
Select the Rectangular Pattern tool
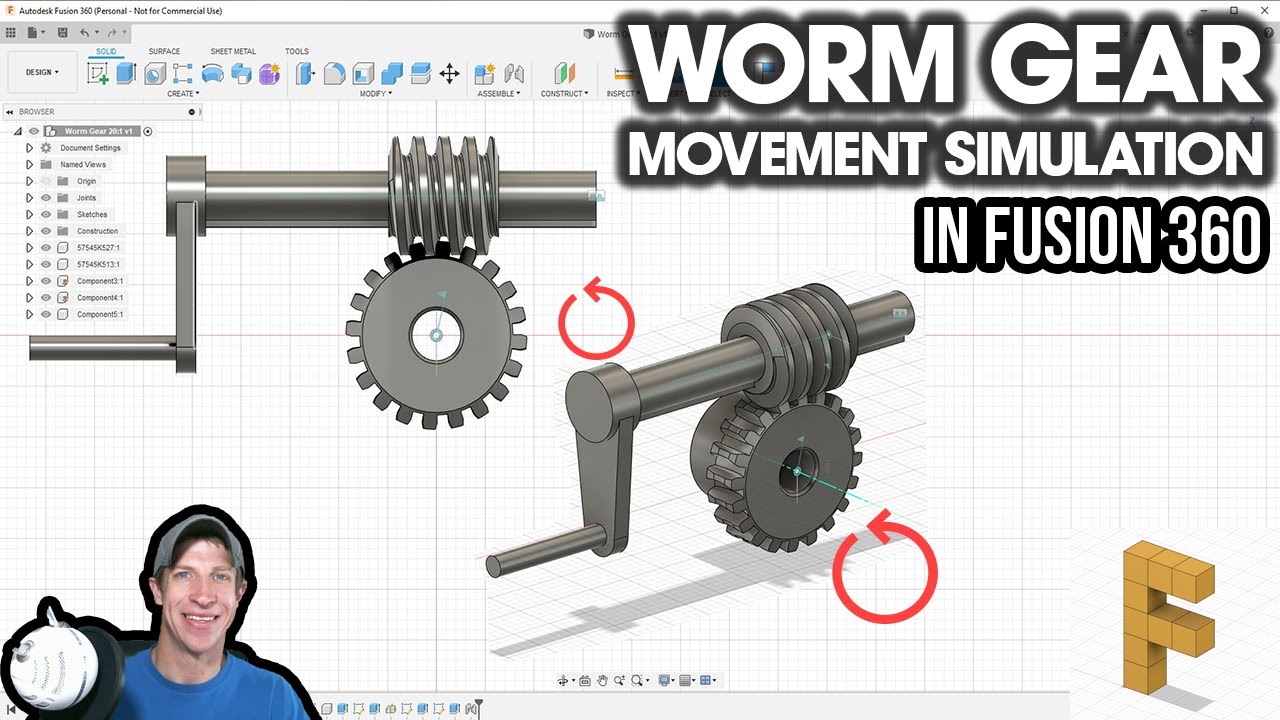183,73
